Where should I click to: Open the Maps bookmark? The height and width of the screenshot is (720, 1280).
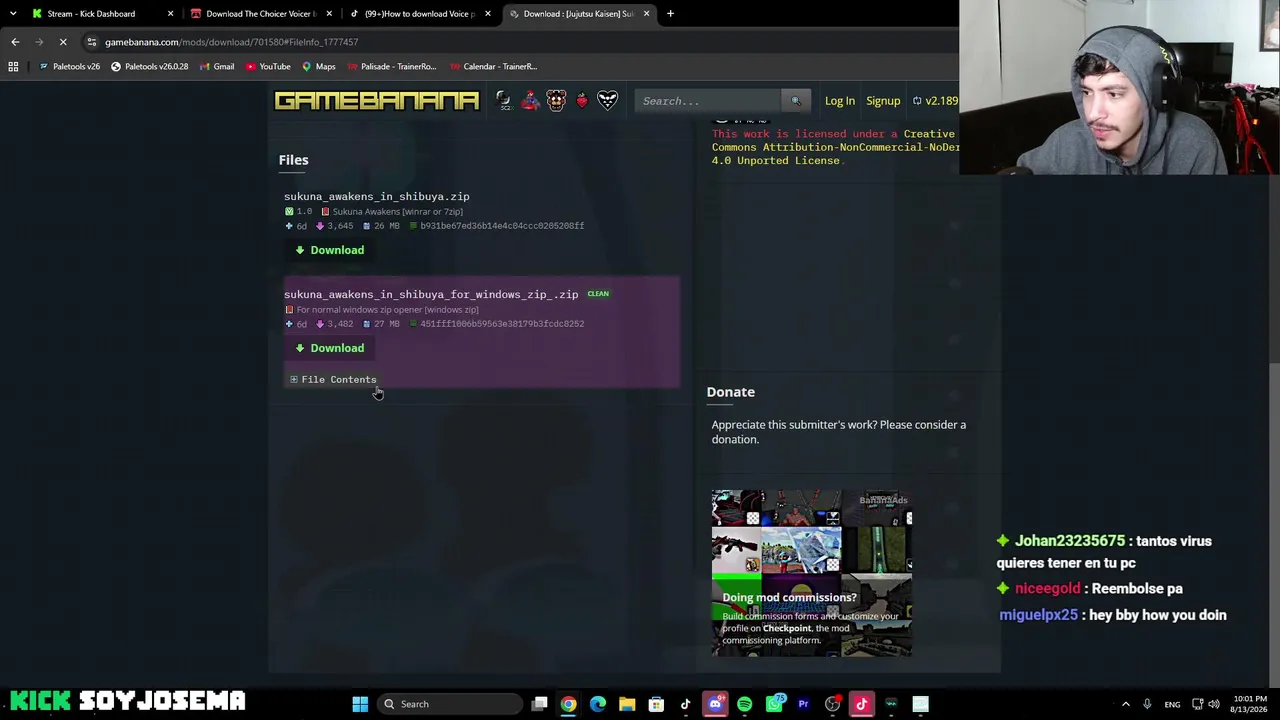[x=318, y=67]
